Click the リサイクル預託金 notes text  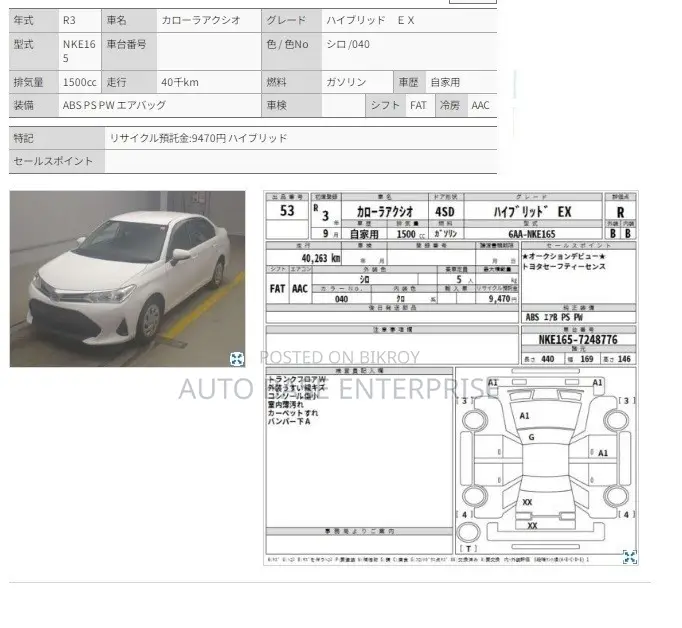coord(198,138)
